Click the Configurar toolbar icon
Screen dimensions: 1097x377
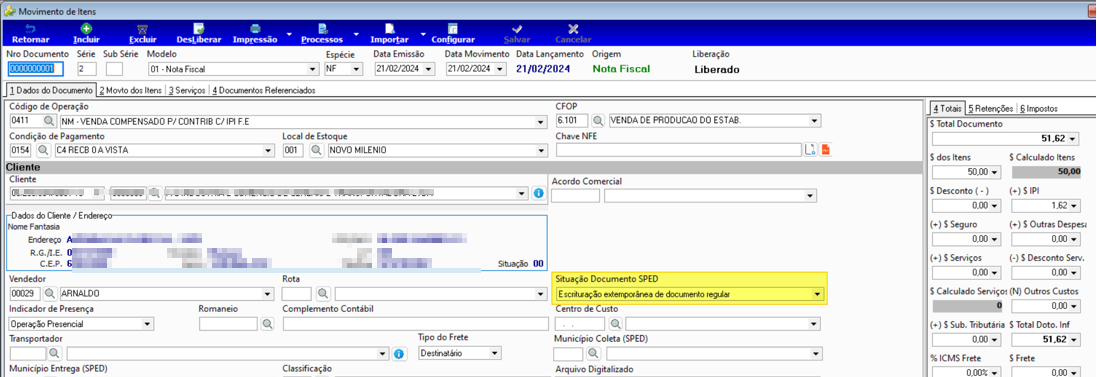[x=453, y=29]
